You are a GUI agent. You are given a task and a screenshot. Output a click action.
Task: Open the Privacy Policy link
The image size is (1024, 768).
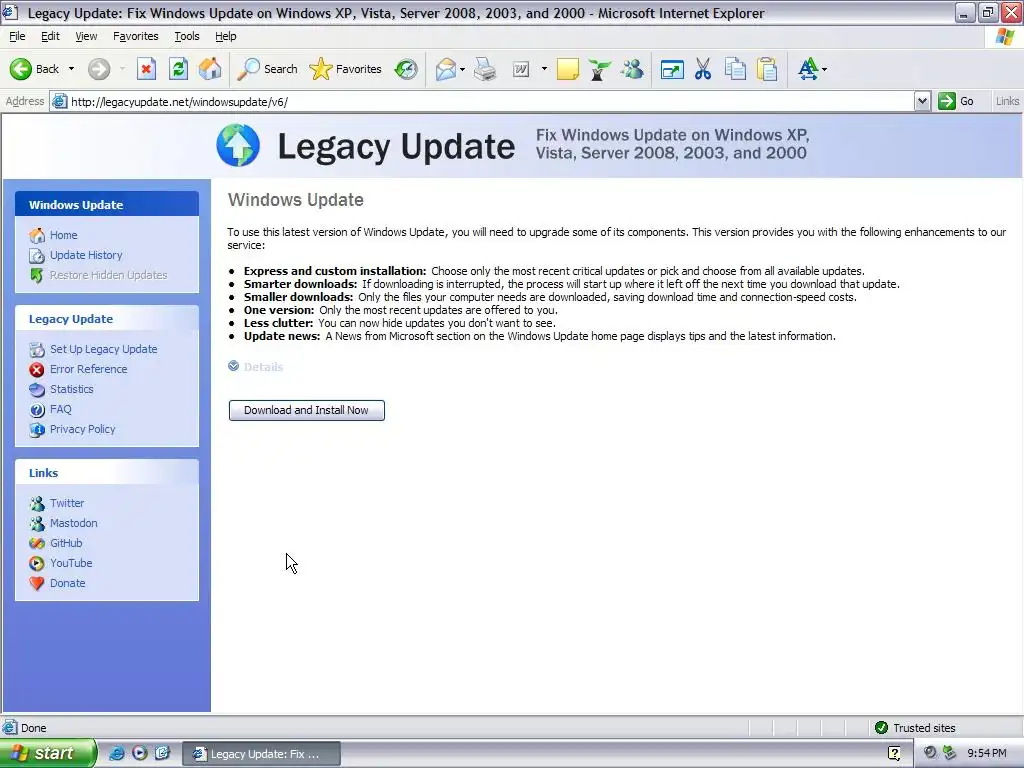pos(82,429)
